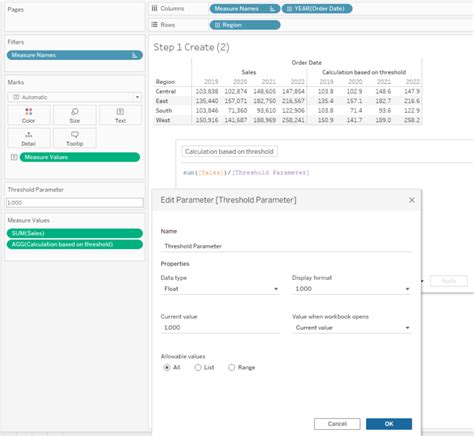Click the Pages shelf label

click(16, 10)
